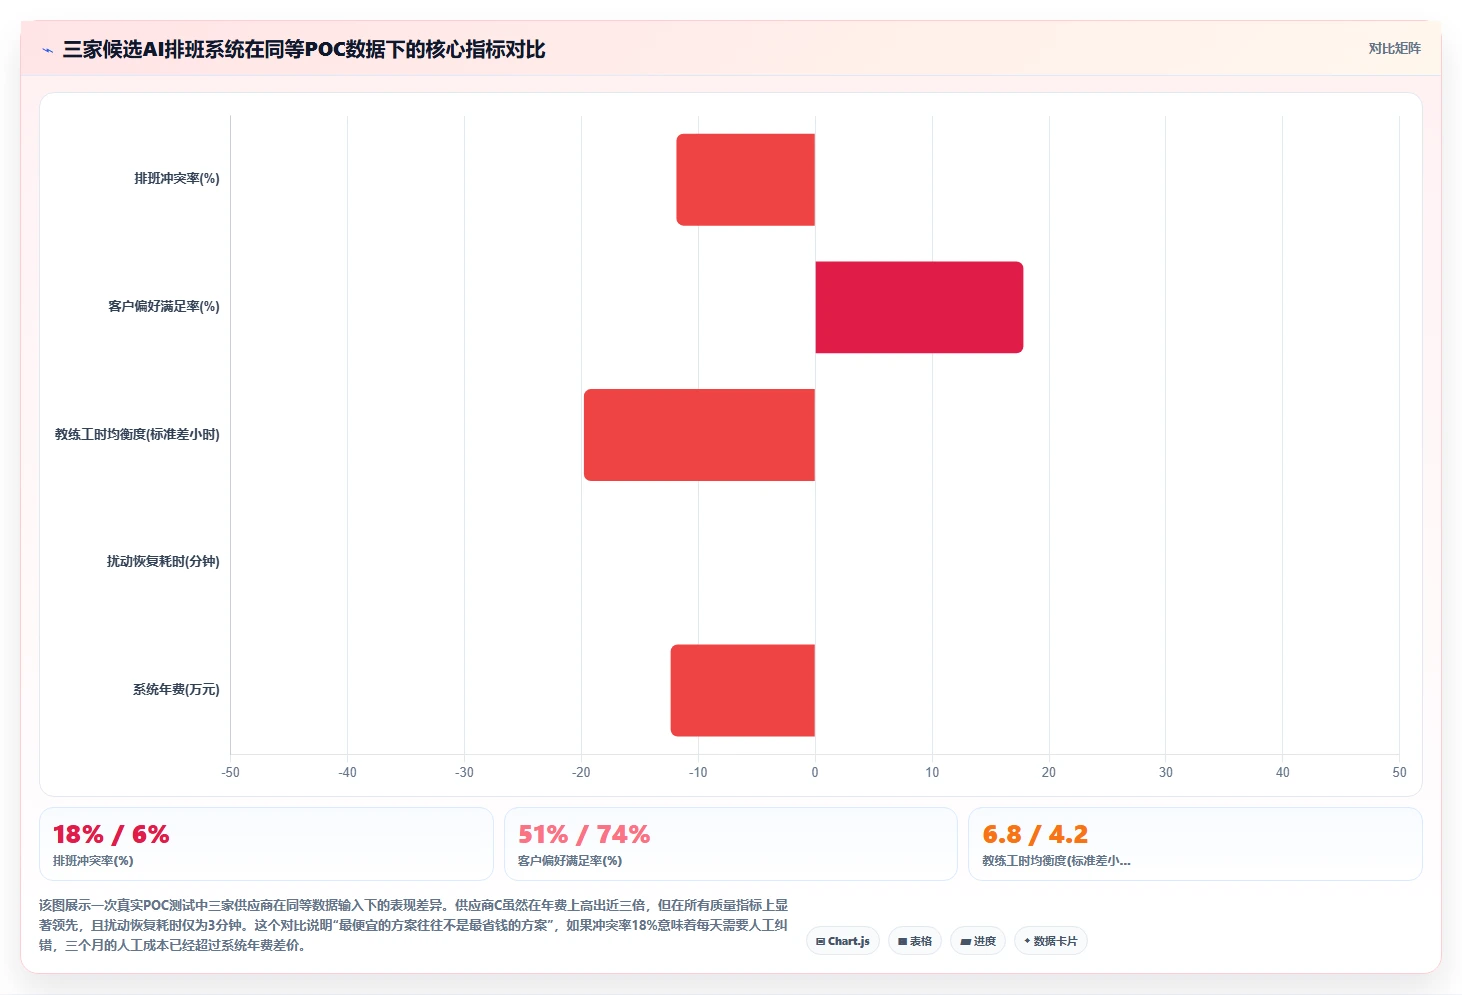Click the 排班冲突率(%) axis label
The width and height of the screenshot is (1462, 995).
point(177,179)
